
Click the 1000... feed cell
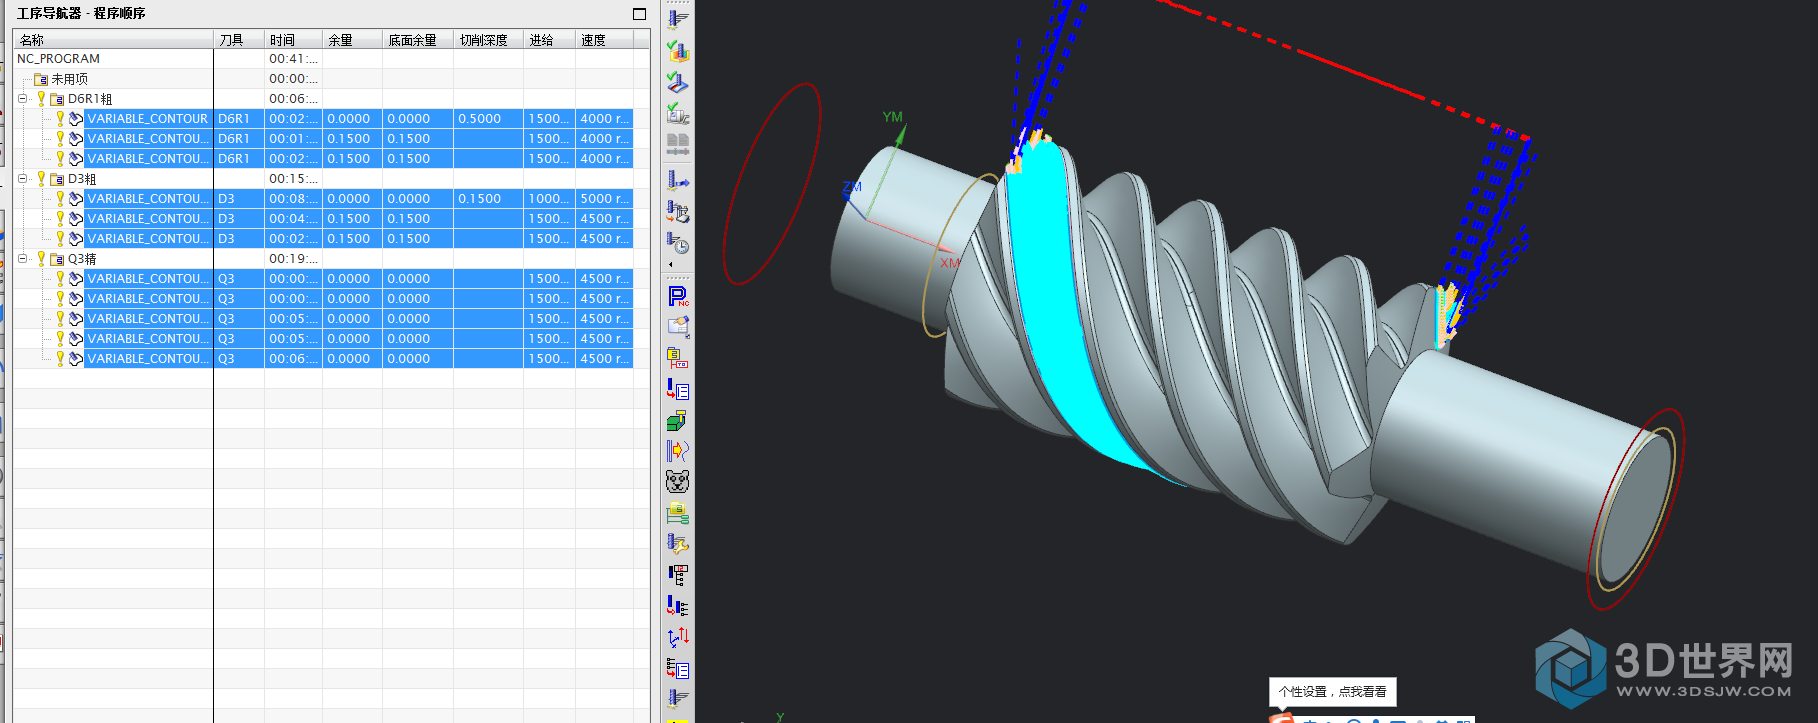coord(549,199)
